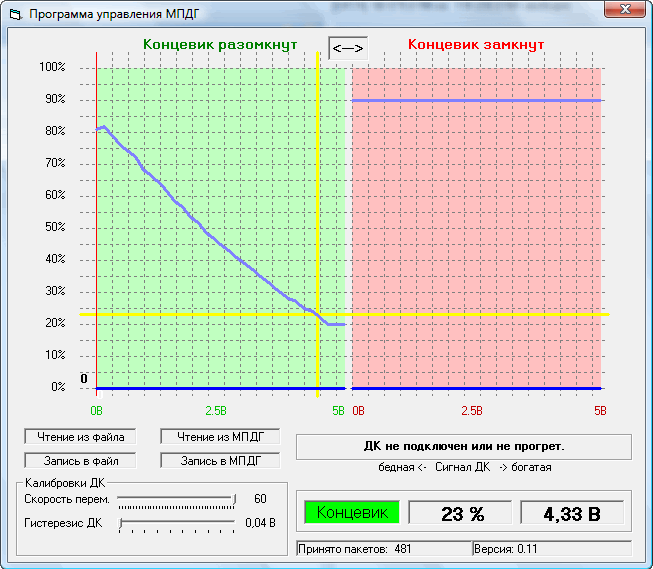This screenshot has width=653, height=569.
Task: Click the blue descending curve in the green zone
Action: 200,224
